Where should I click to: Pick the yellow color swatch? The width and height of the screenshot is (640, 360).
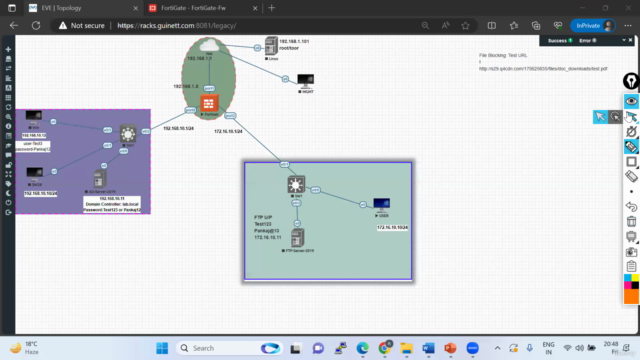(635, 278)
